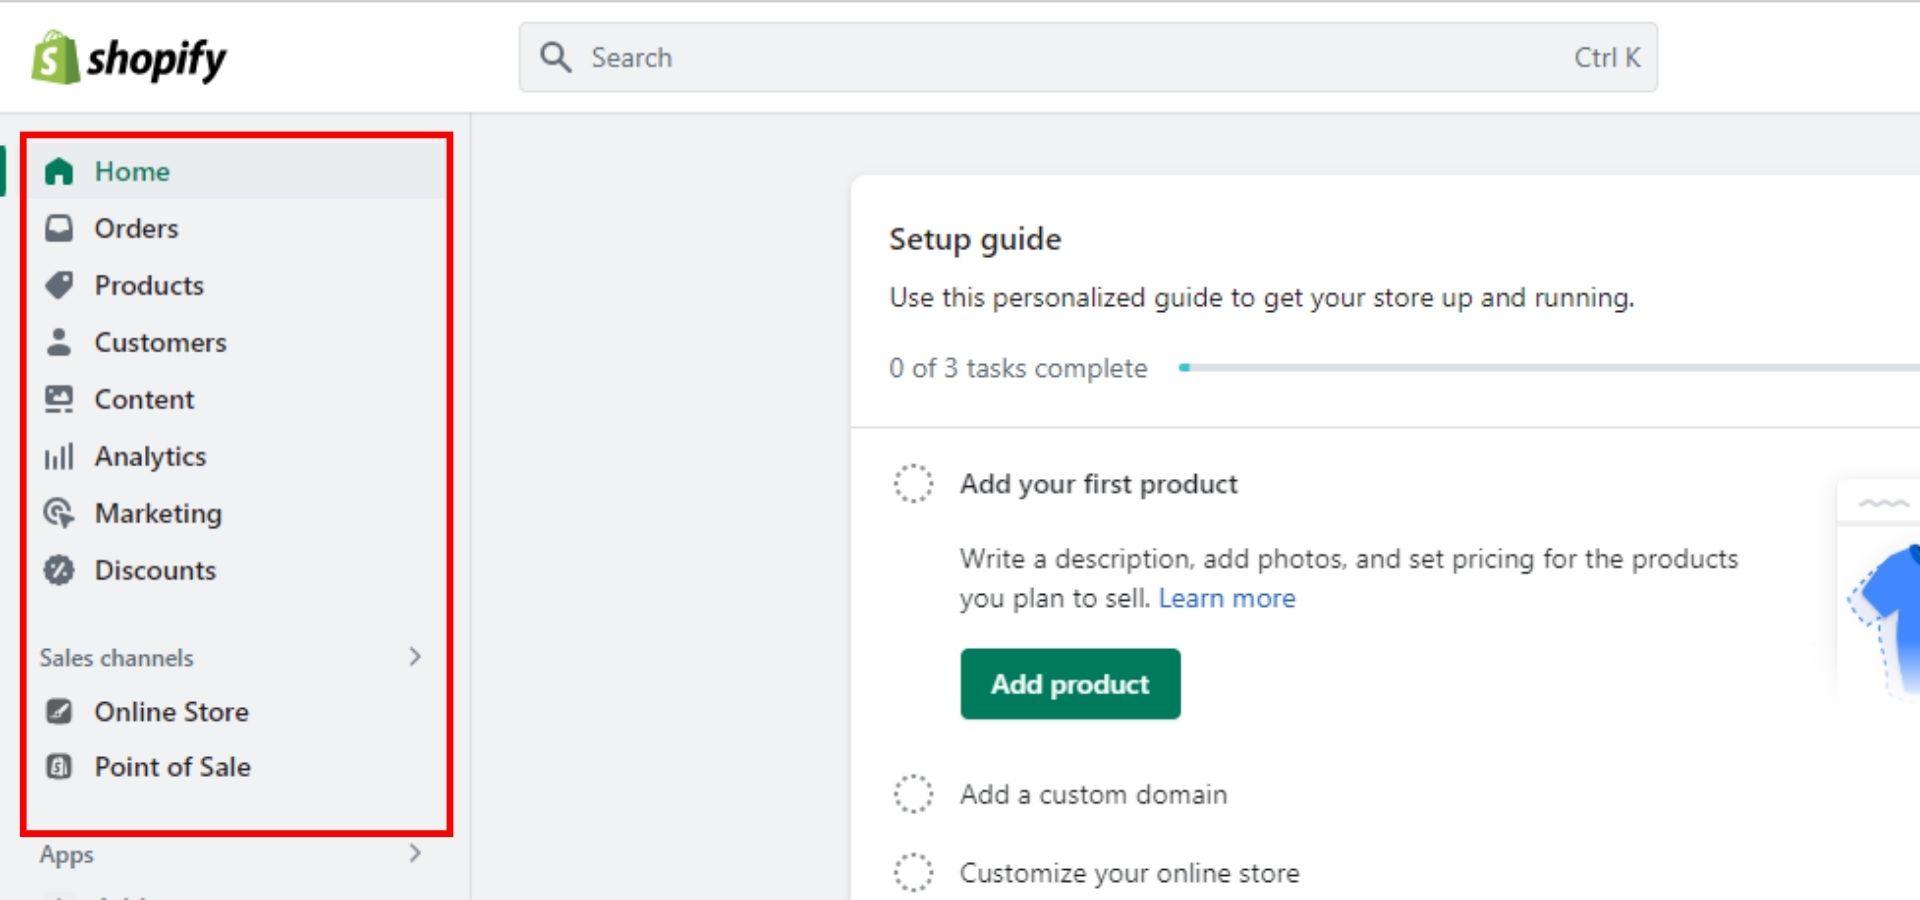
Task: Select the Customers person icon
Action: [x=59, y=342]
